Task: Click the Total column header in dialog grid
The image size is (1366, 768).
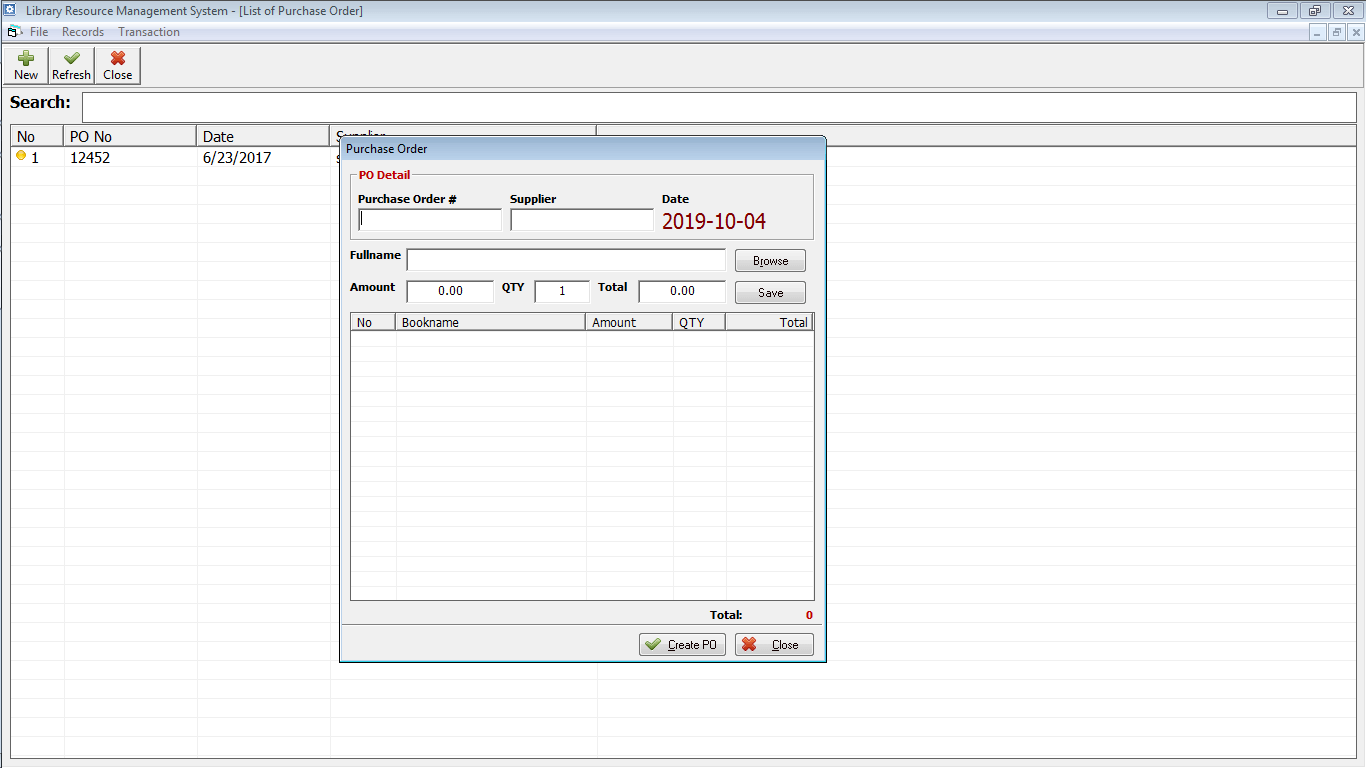Action: 768,322
